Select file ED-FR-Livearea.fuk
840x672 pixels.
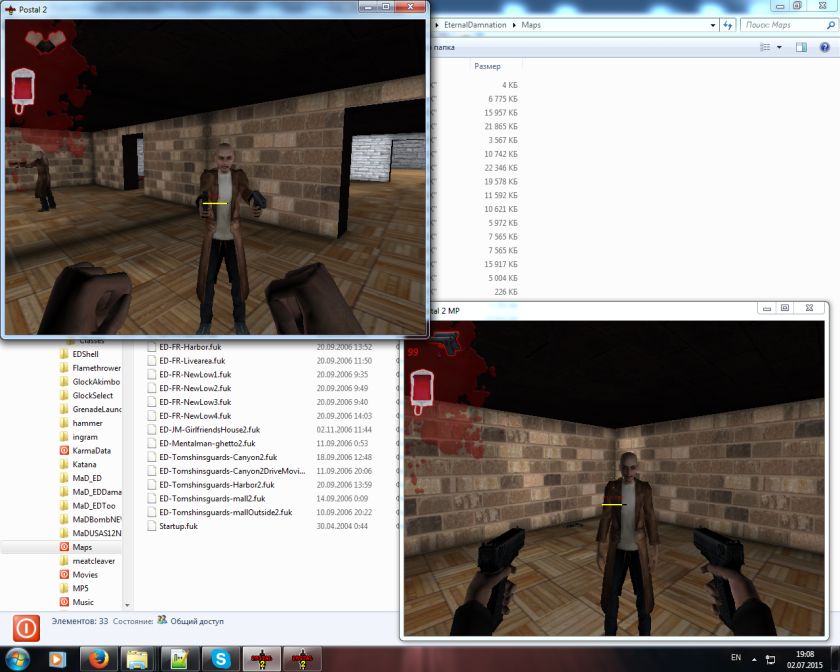pos(192,361)
